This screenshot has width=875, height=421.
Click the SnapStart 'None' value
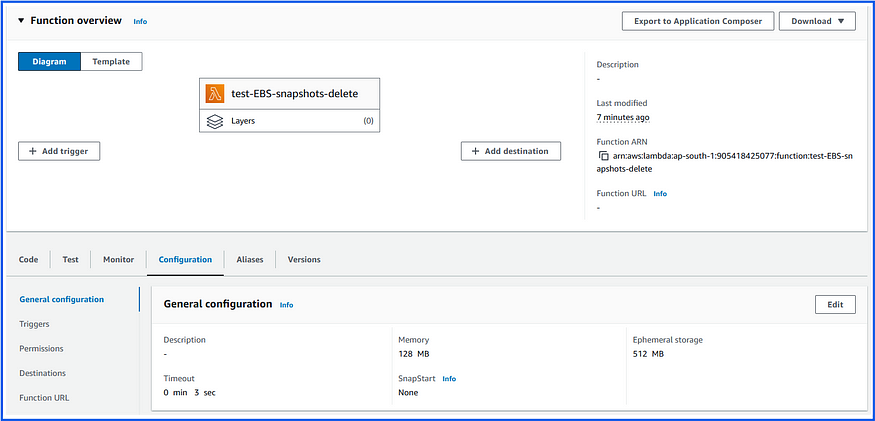click(408, 393)
